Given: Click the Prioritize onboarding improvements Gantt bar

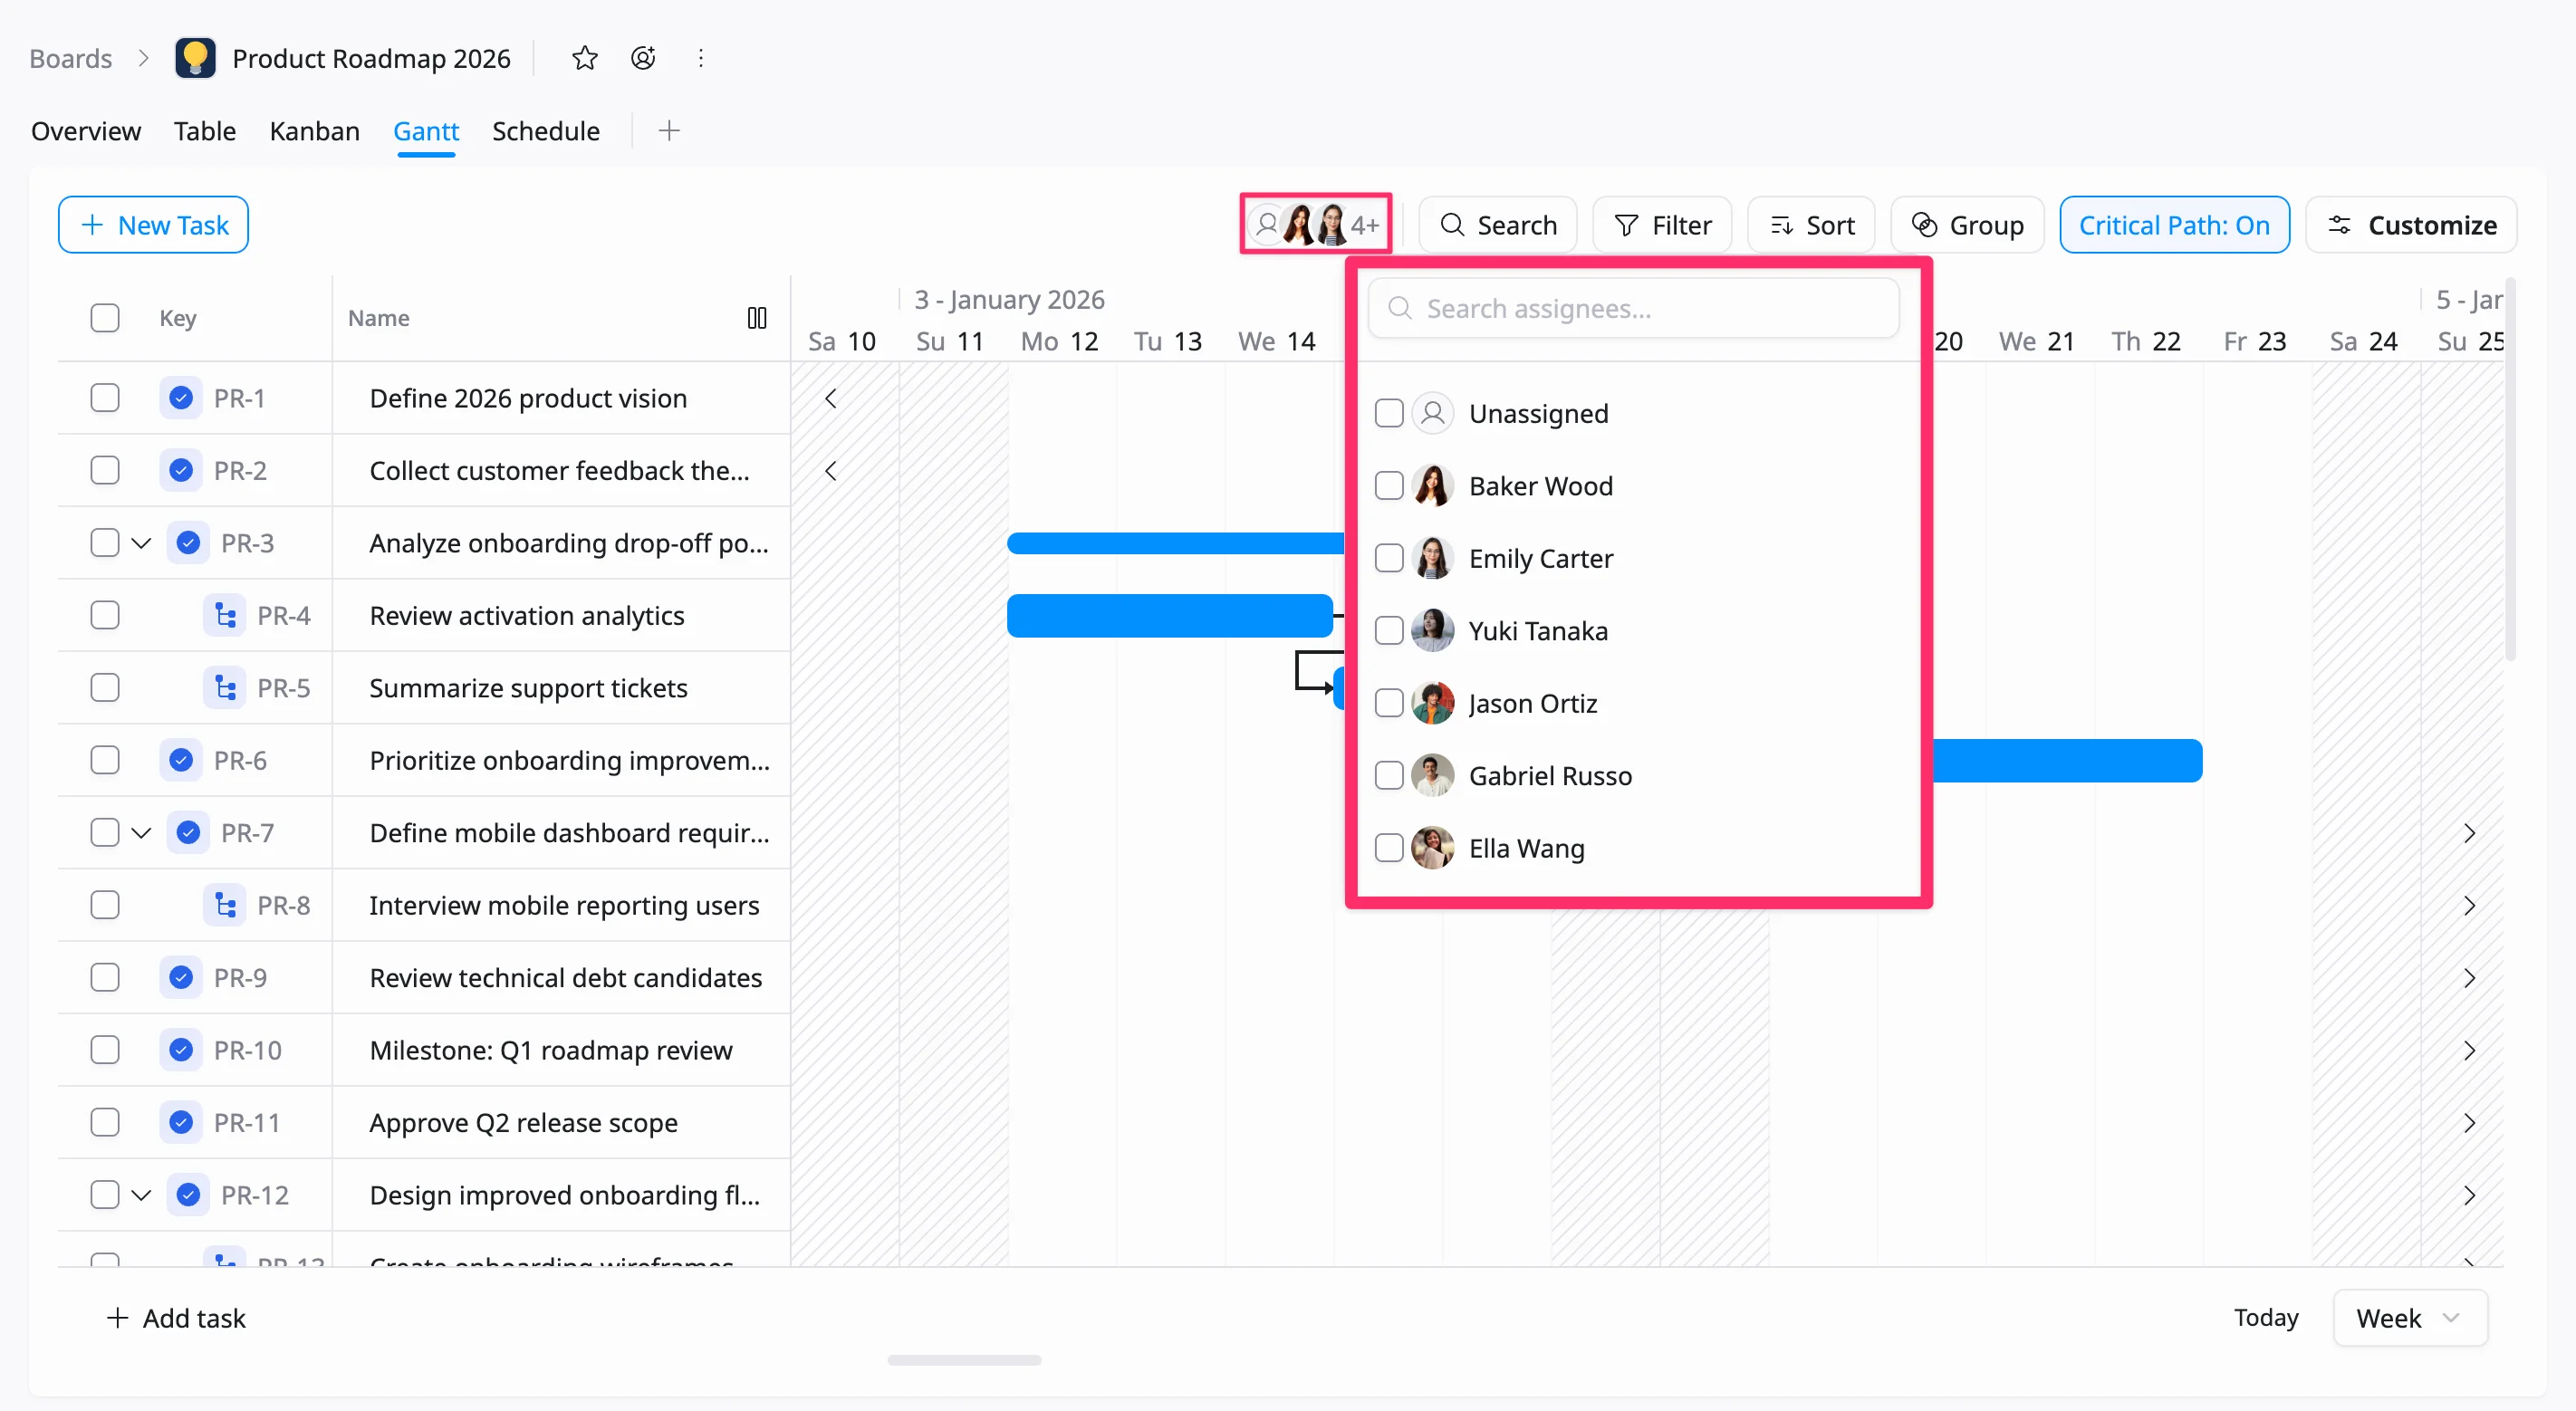Looking at the screenshot, I should click(x=2067, y=761).
